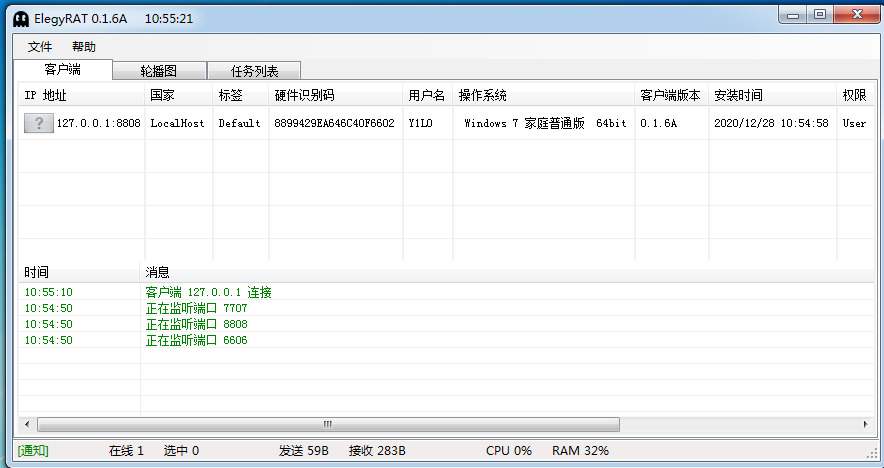The width and height of the screenshot is (884, 468).
Task: Click the window resize grip corner
Action: click(x=872, y=453)
